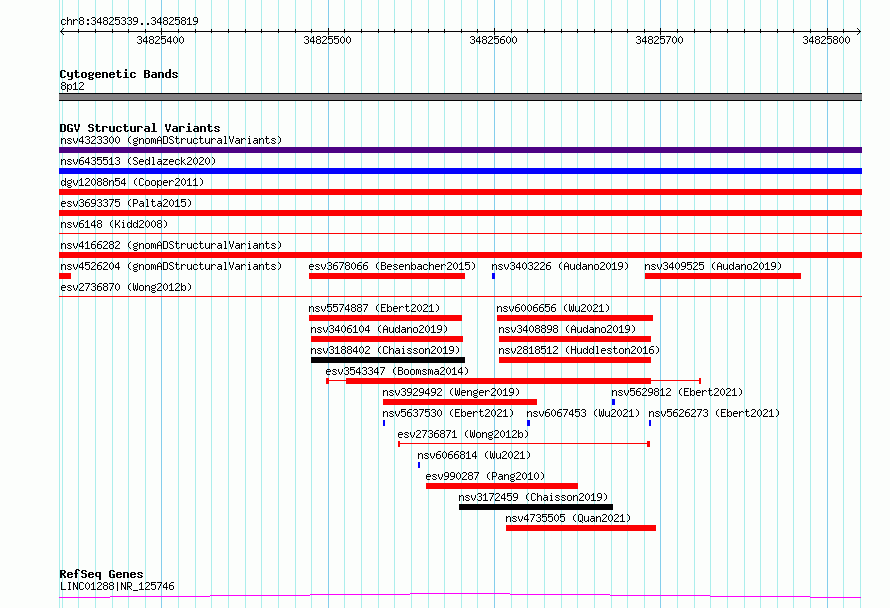Viewport: 890px width, 608px height.
Task: Click the red esv3678066 variant bar
Action: (x=387, y=276)
